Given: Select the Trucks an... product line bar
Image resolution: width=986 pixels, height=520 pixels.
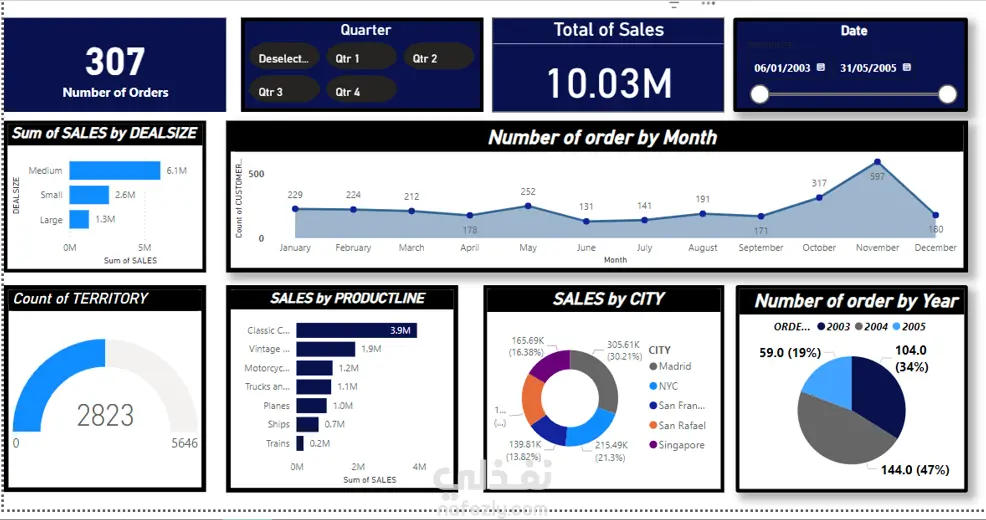Looking at the screenshot, I should 314,387.
